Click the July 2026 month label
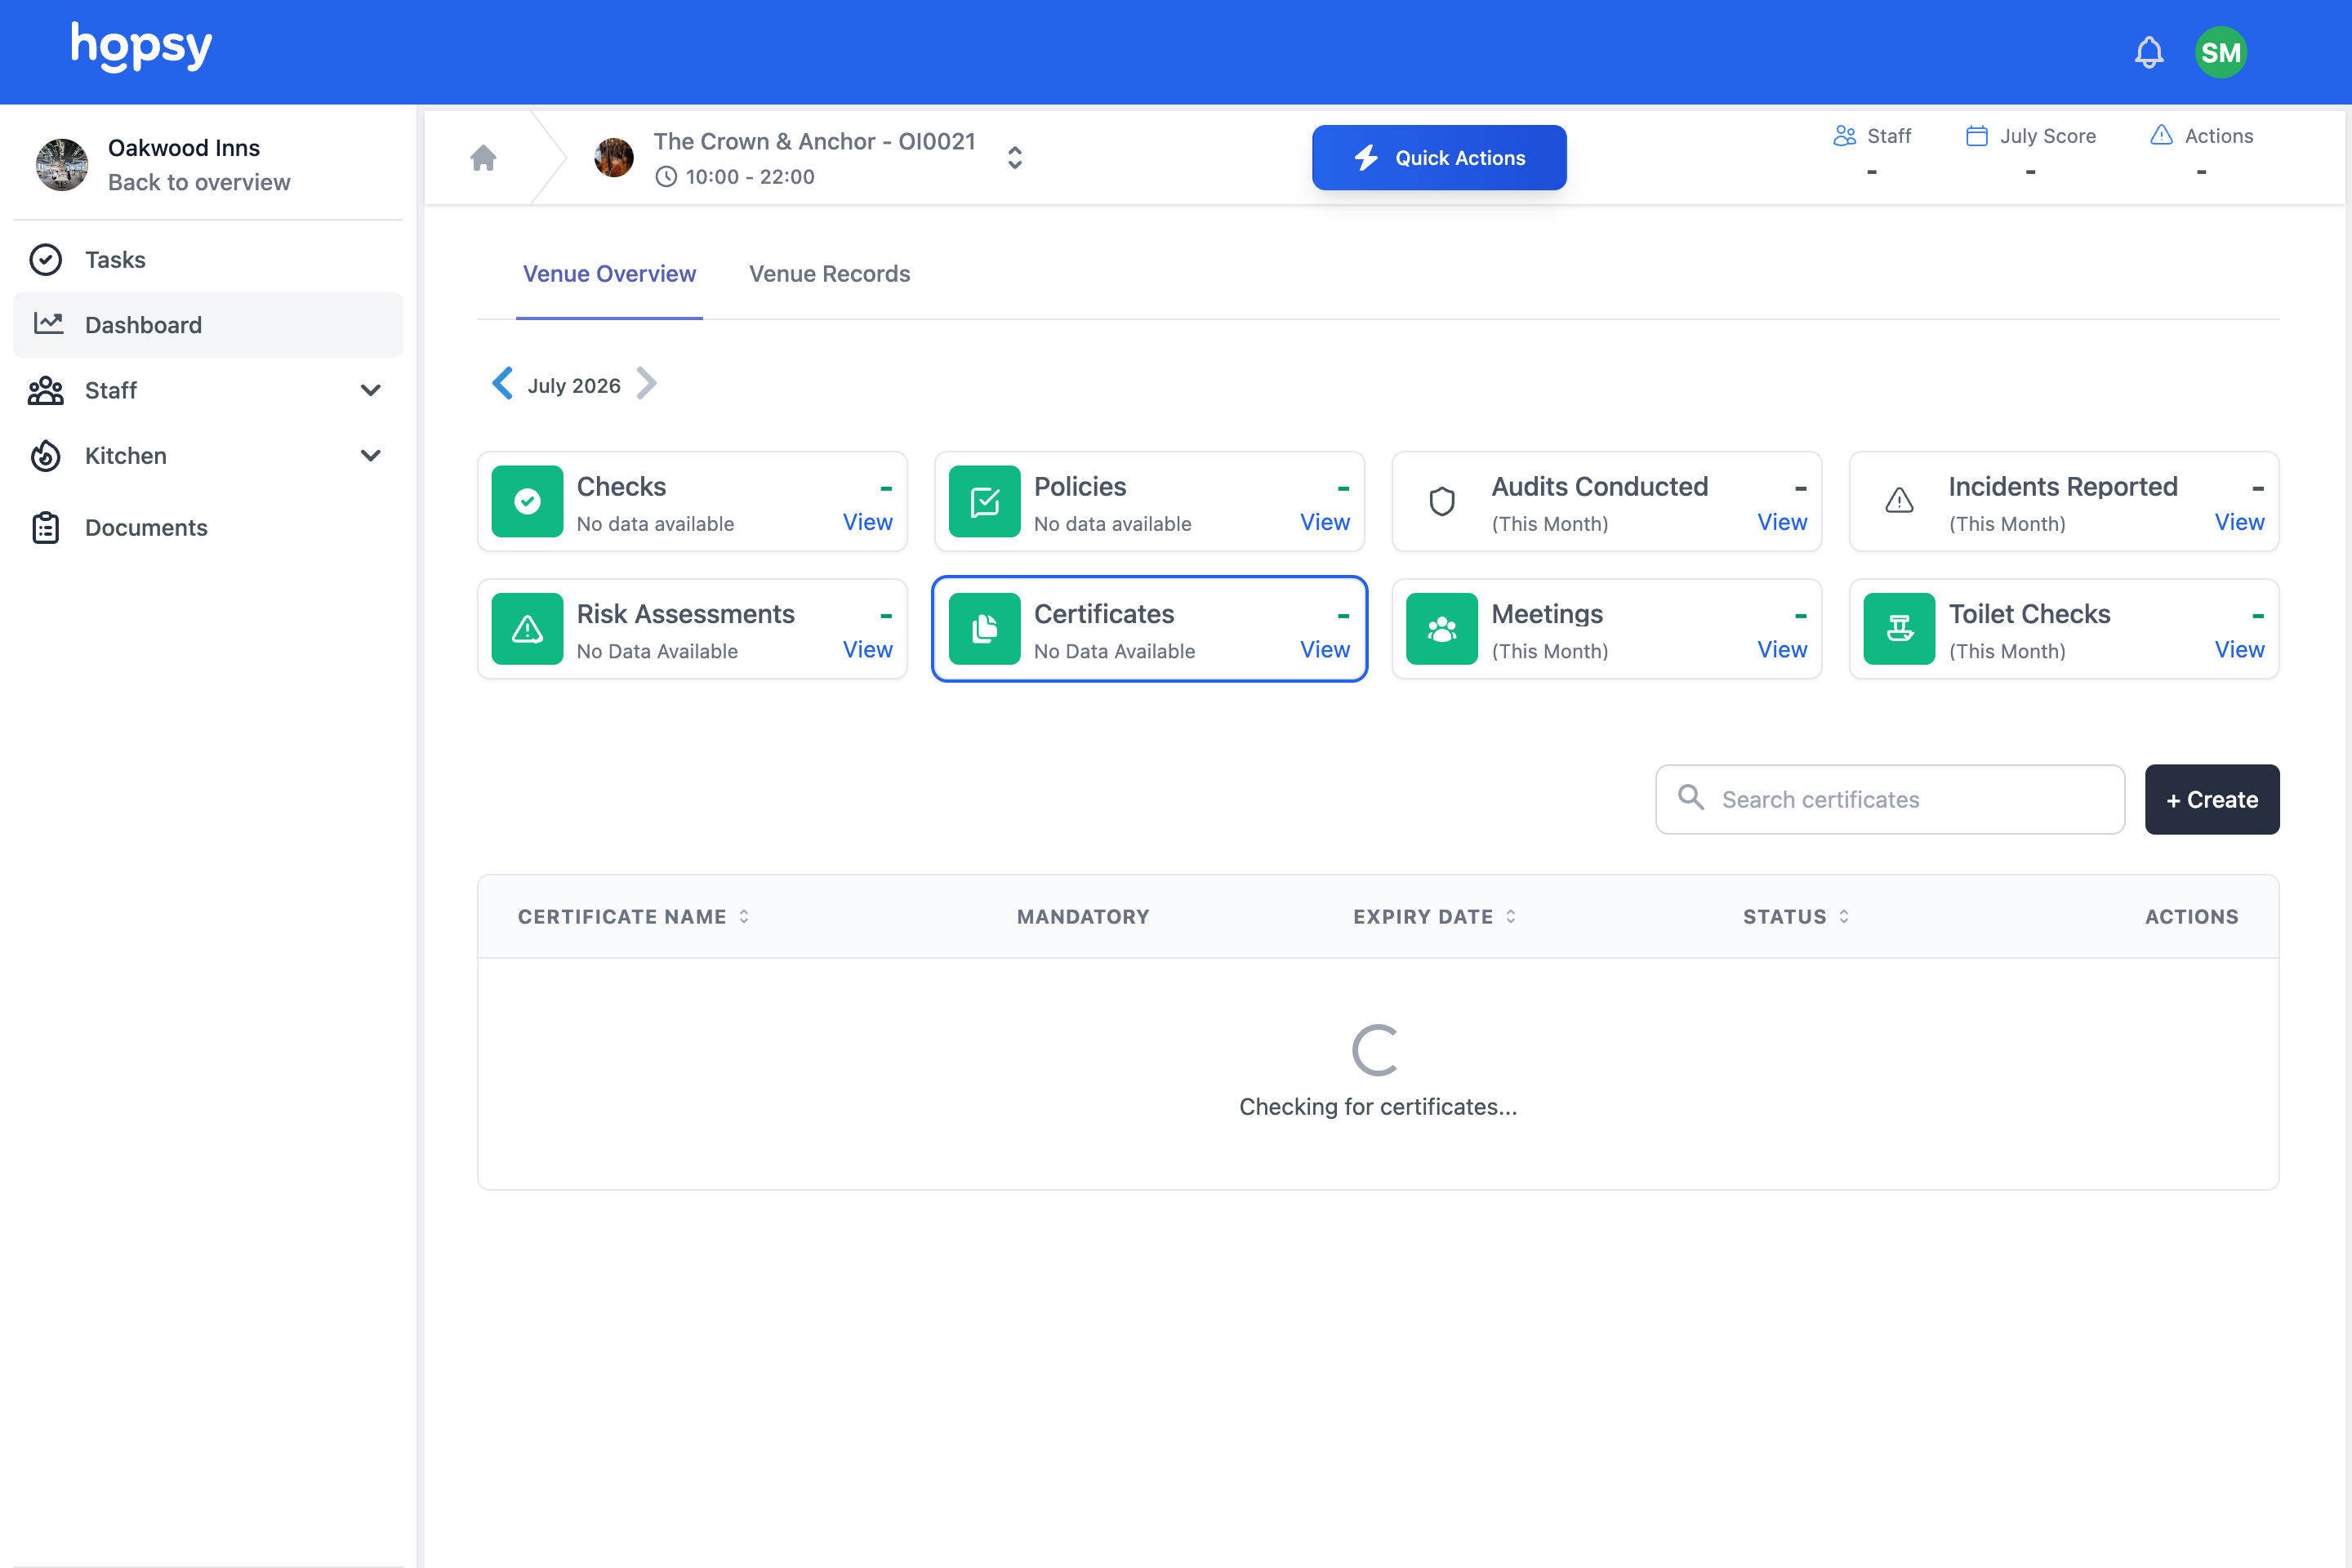This screenshot has height=1568, width=2352. (574, 385)
